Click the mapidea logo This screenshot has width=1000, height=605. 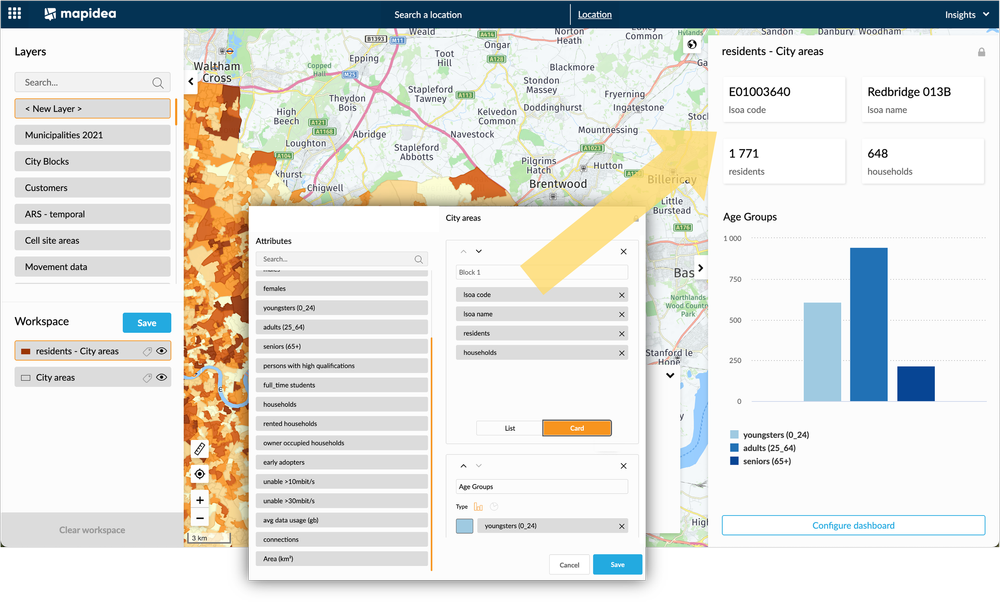[80, 14]
